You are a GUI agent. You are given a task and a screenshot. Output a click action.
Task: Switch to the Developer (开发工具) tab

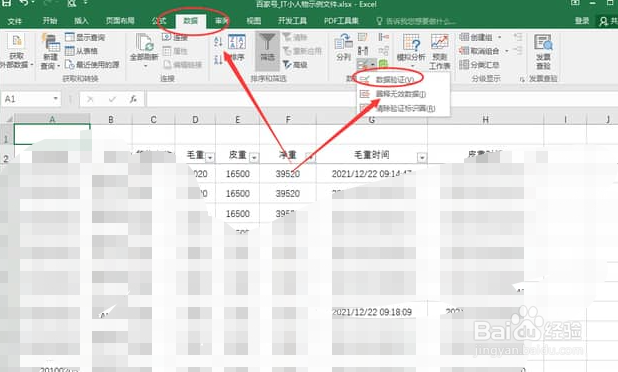click(x=292, y=20)
